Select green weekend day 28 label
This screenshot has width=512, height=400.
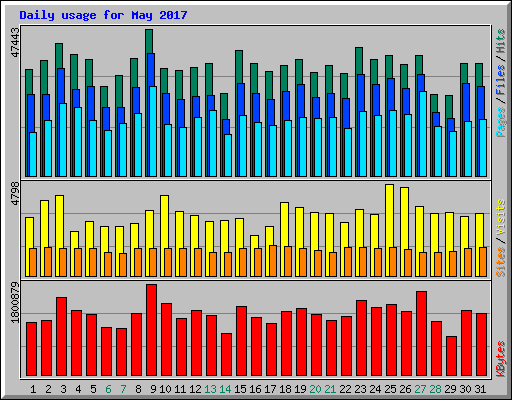[435, 389]
